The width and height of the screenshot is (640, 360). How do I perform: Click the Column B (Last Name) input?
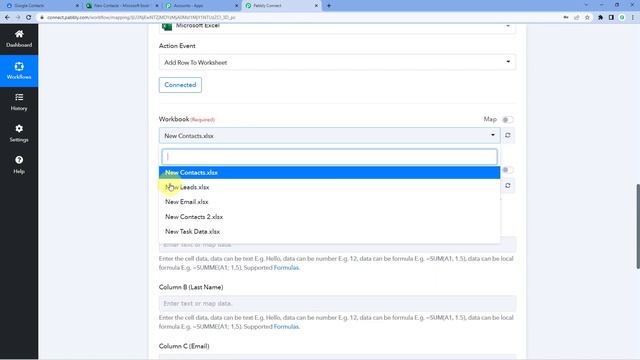pos(337,304)
